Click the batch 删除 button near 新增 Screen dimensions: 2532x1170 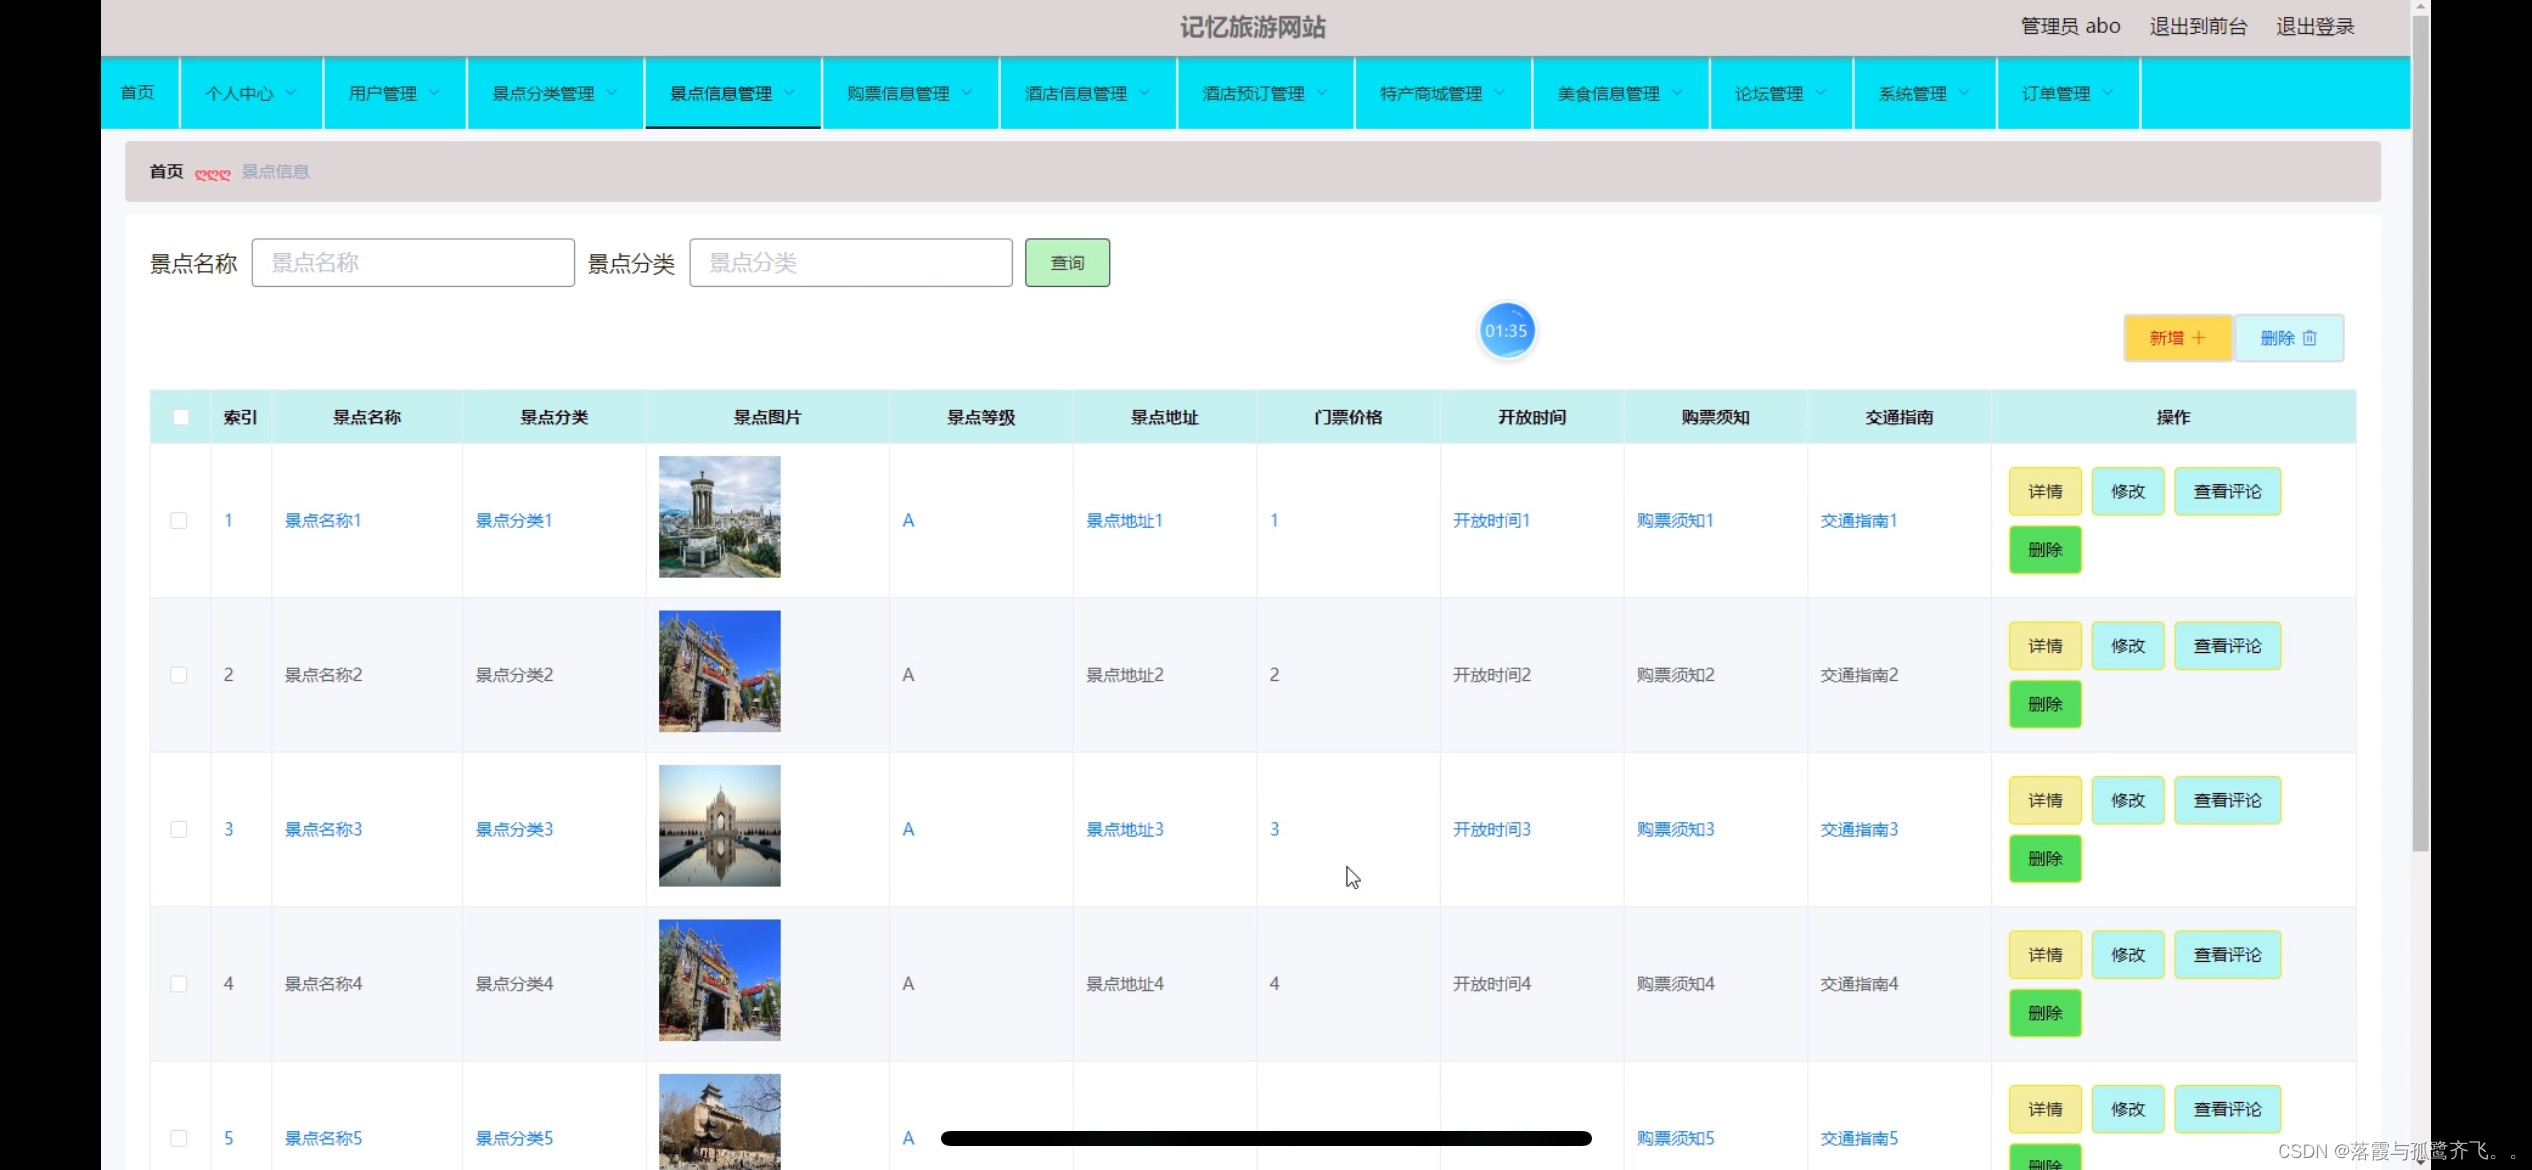click(2289, 338)
